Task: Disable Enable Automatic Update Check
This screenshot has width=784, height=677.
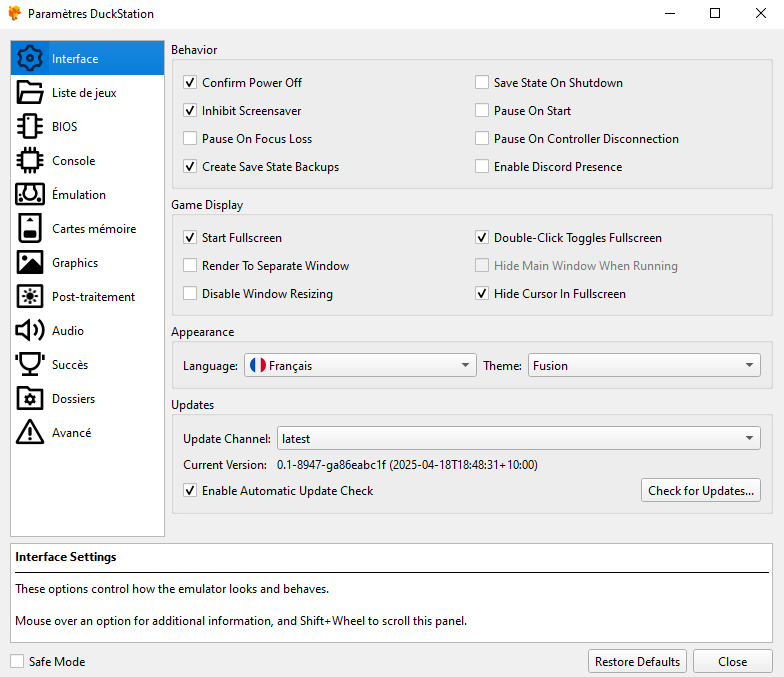Action: [x=190, y=490]
